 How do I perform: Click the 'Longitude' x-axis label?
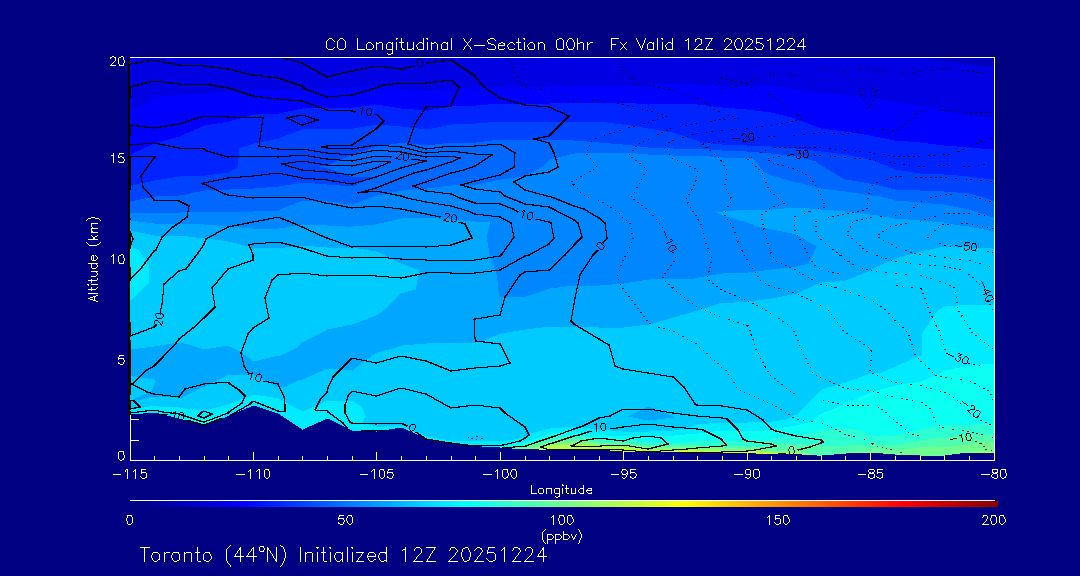pos(561,489)
